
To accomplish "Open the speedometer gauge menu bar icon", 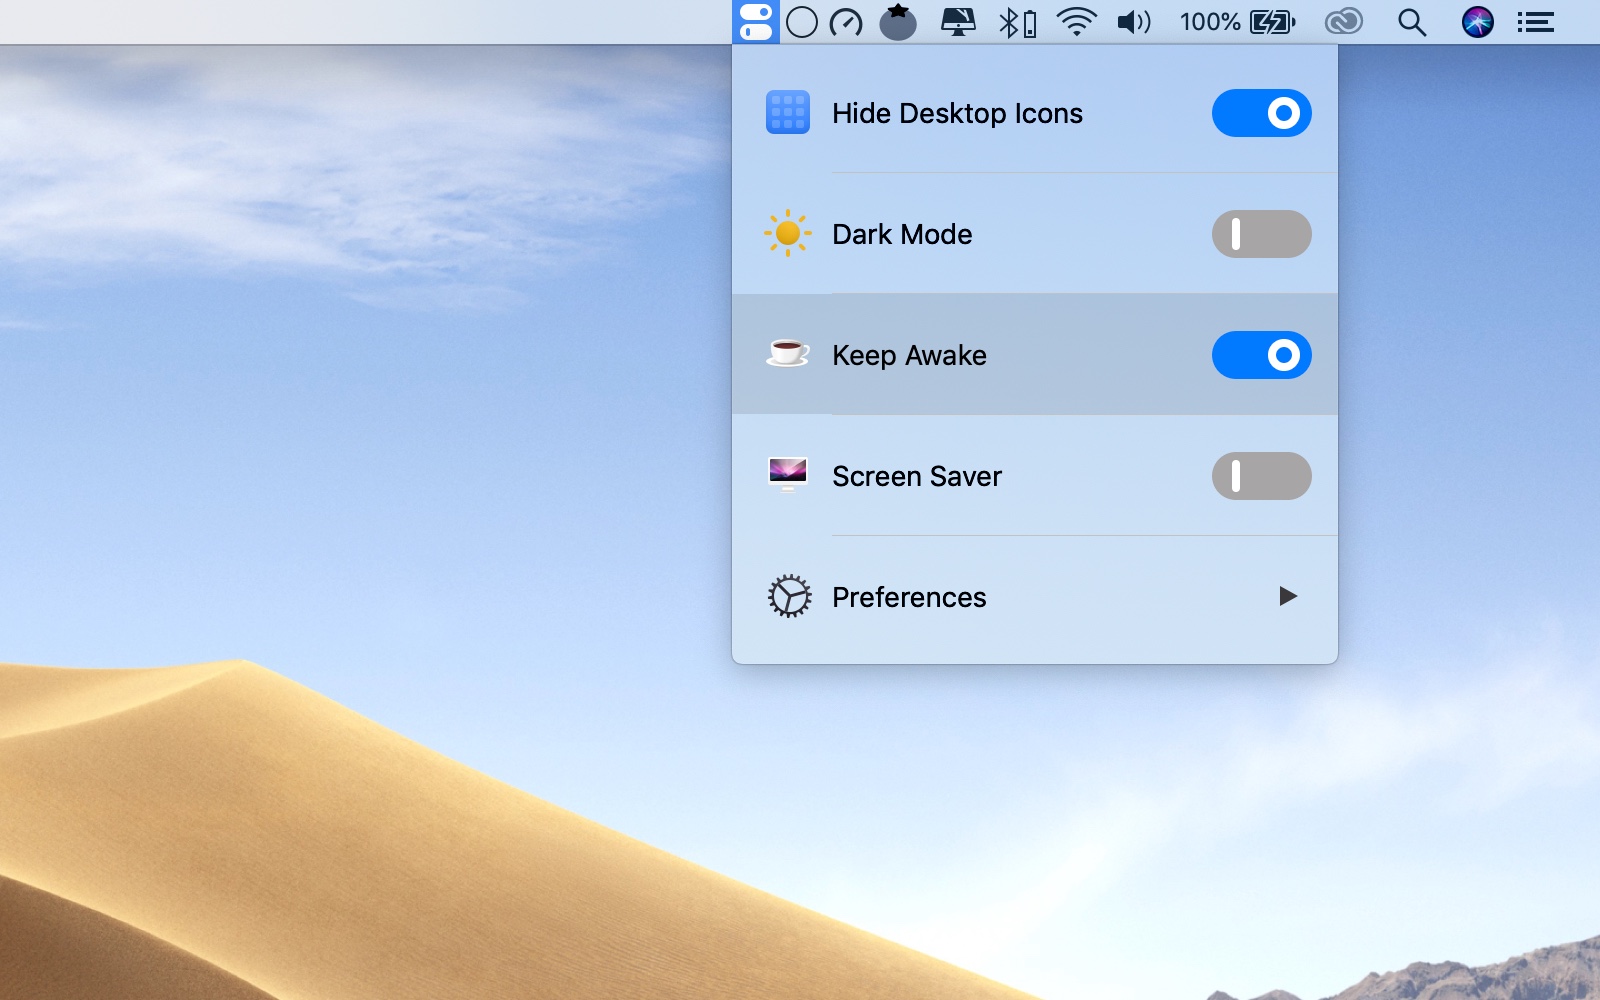I will 846,22.
